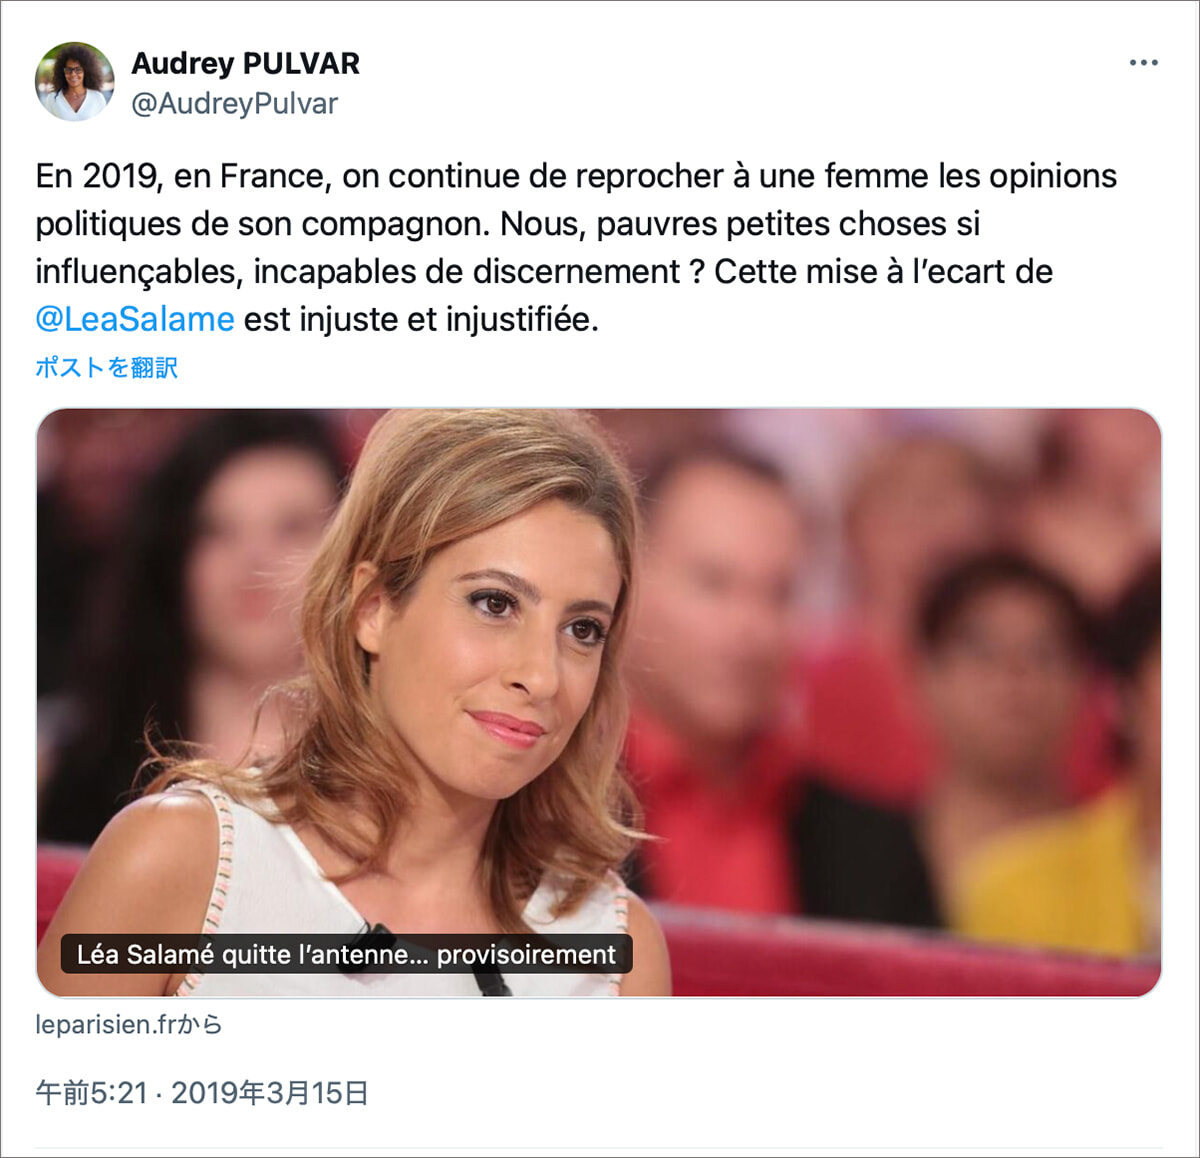The width and height of the screenshot is (1200, 1158).
Task: Click the display name Audrey PULVAR
Action: tap(245, 63)
